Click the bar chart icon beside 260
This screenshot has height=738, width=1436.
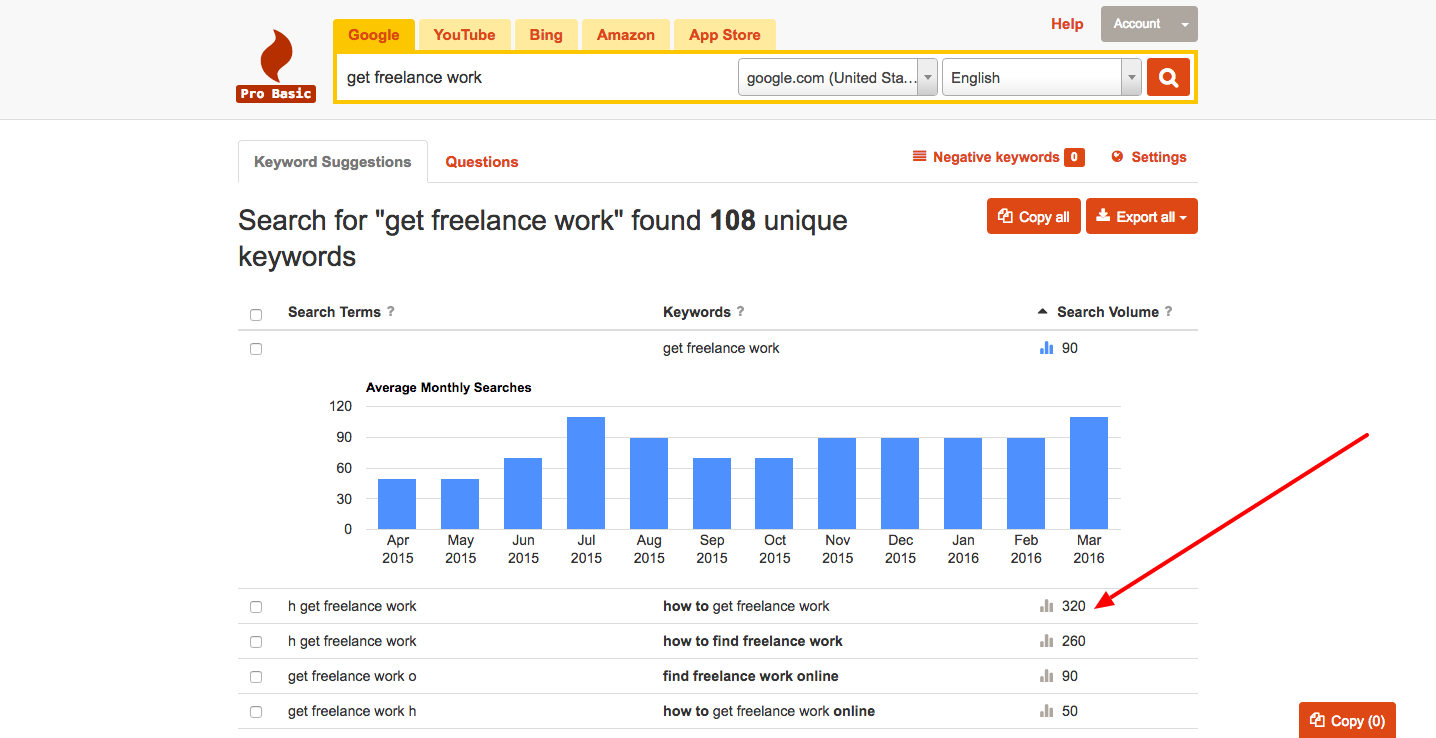pyautogui.click(x=1045, y=640)
